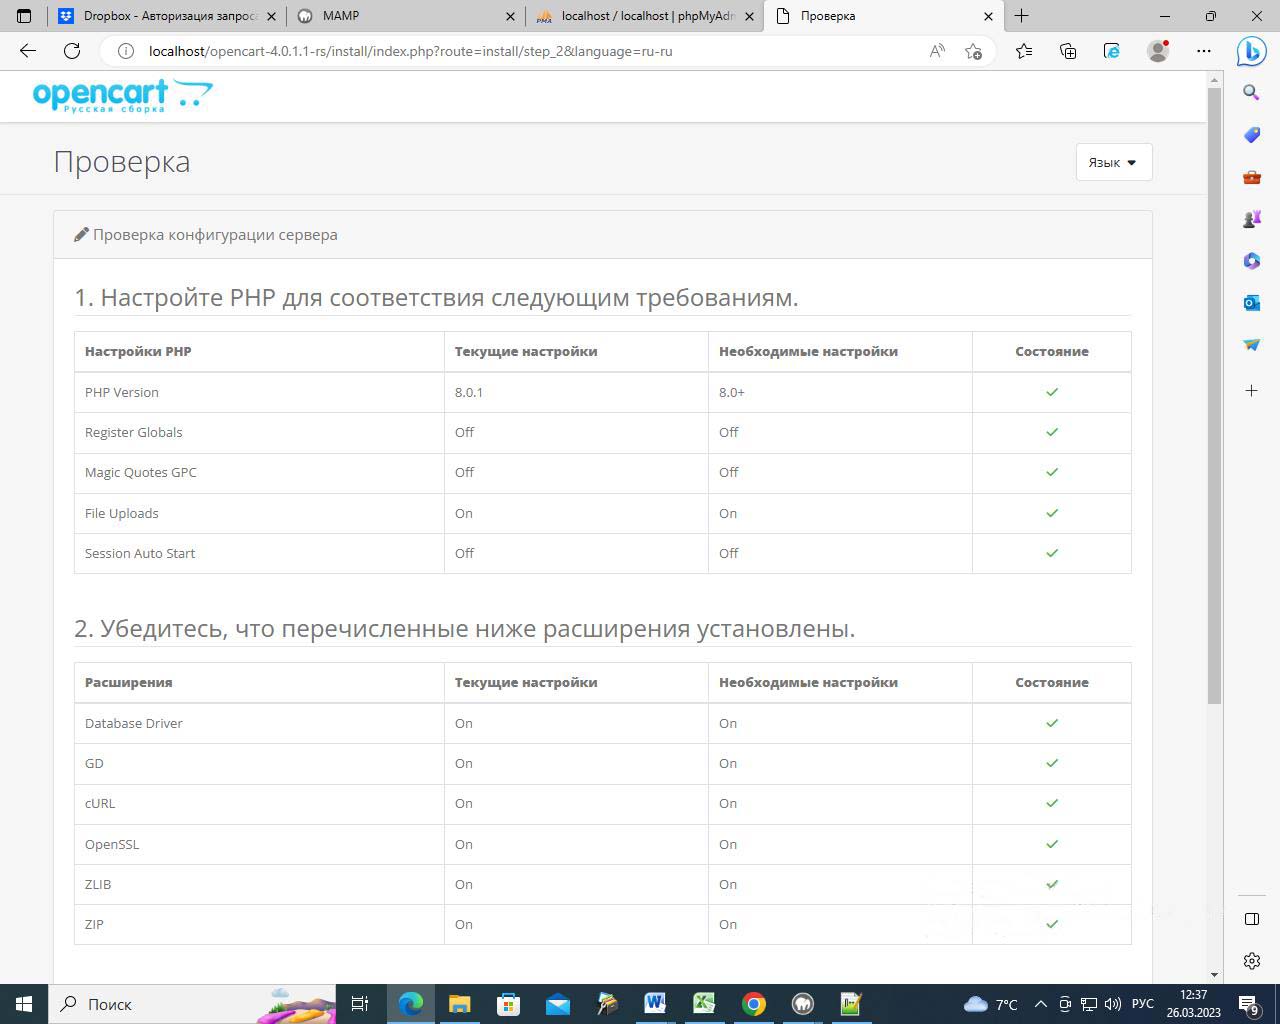
Task: Click the page vertical scrollbar
Action: (x=1214, y=400)
